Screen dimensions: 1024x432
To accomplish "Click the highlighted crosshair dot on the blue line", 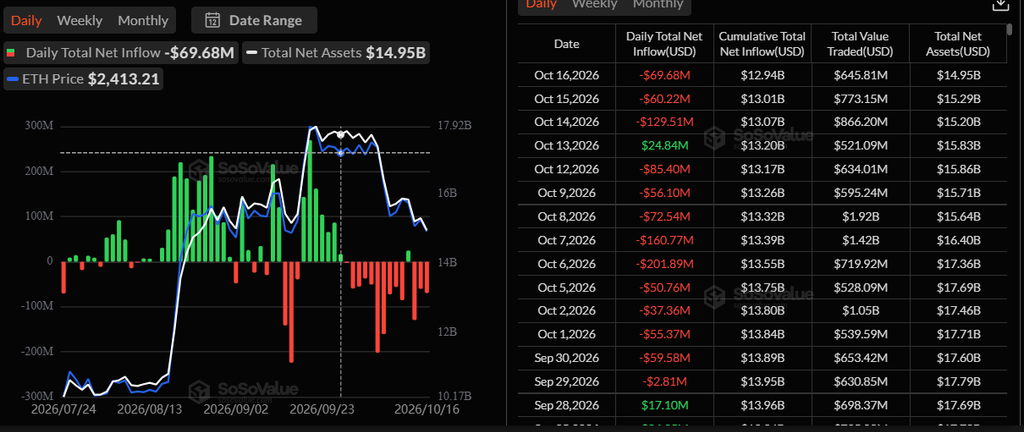I will click(x=340, y=153).
